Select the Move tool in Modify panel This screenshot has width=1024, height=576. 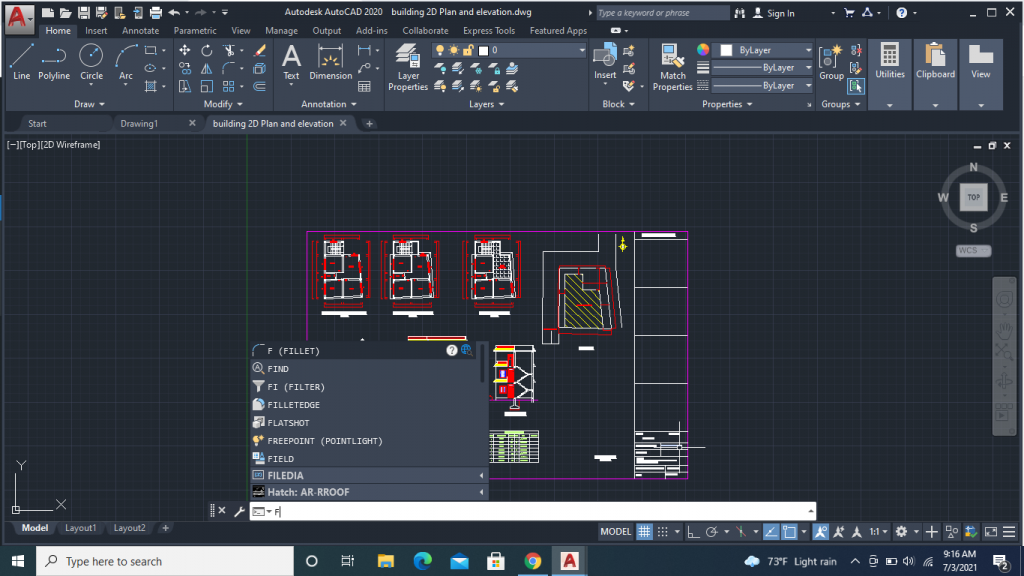pos(185,51)
